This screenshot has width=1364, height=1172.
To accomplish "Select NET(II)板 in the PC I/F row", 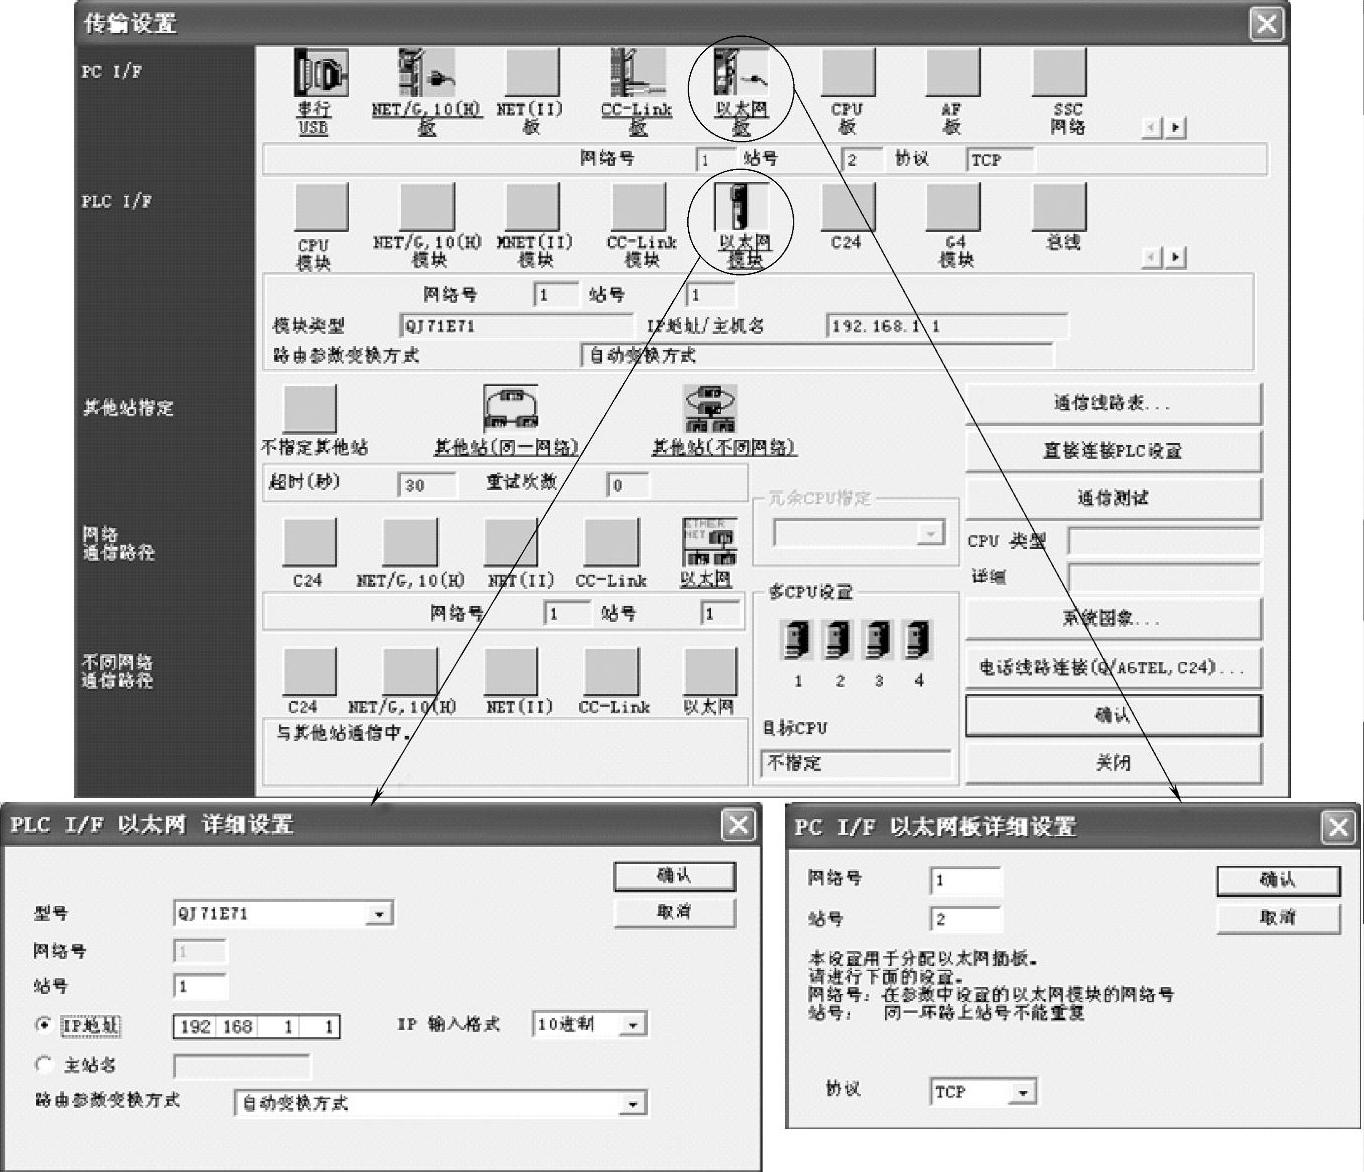I will (531, 74).
